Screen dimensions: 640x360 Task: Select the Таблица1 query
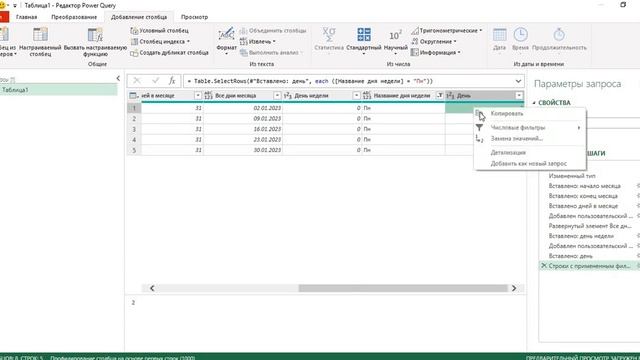[58, 90]
